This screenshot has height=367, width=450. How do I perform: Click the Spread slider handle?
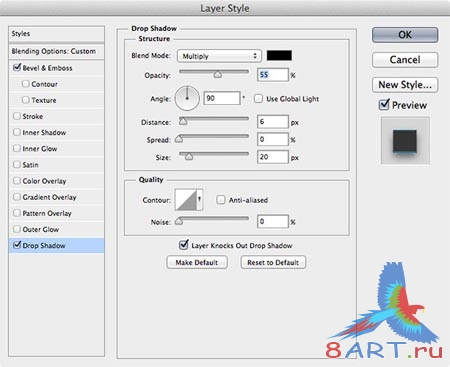click(179, 139)
